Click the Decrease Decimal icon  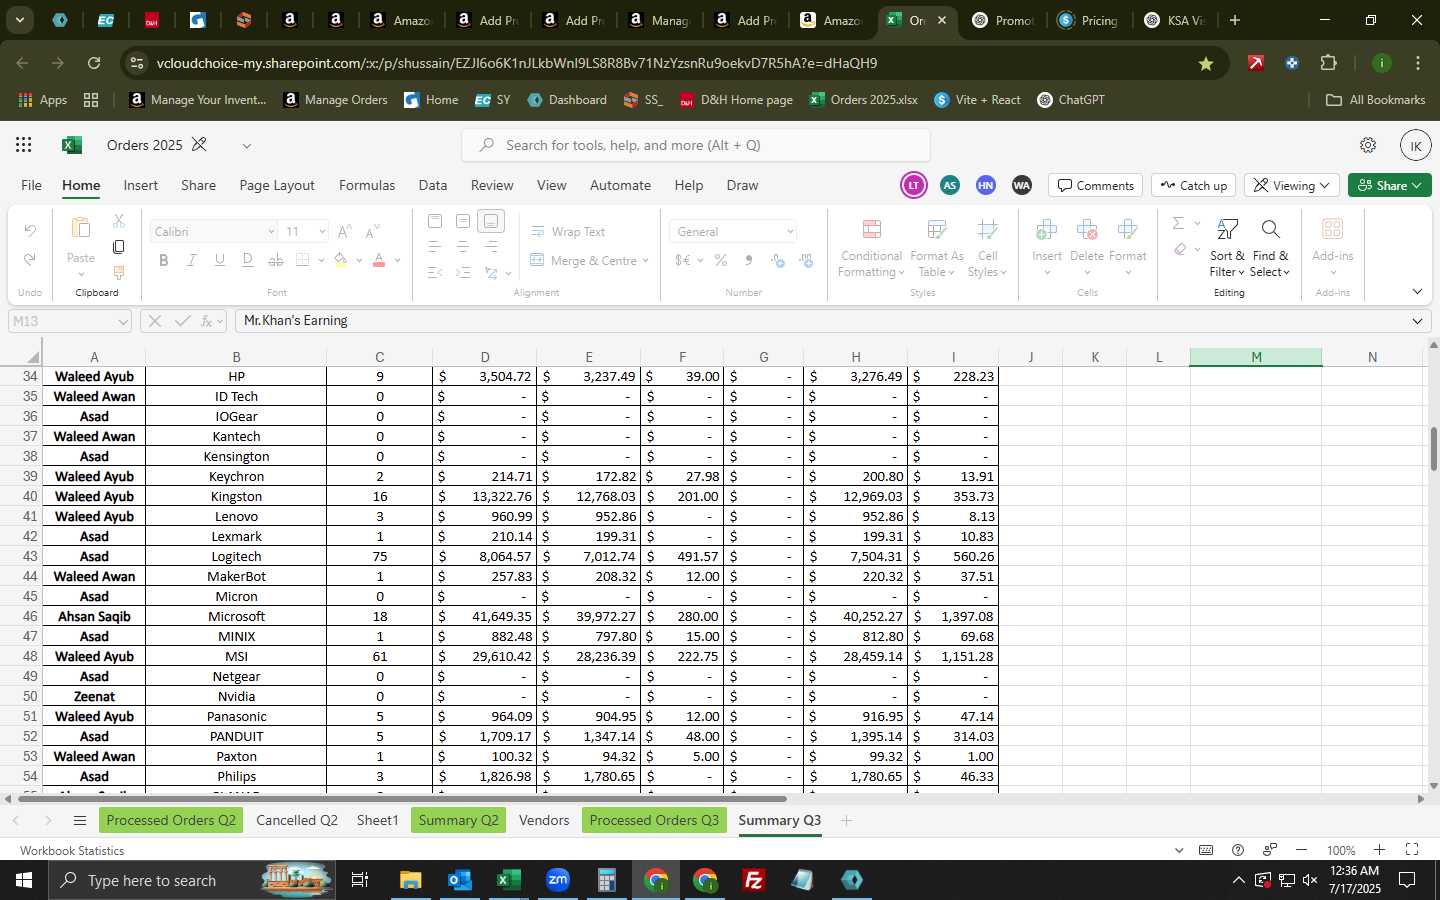(x=806, y=260)
